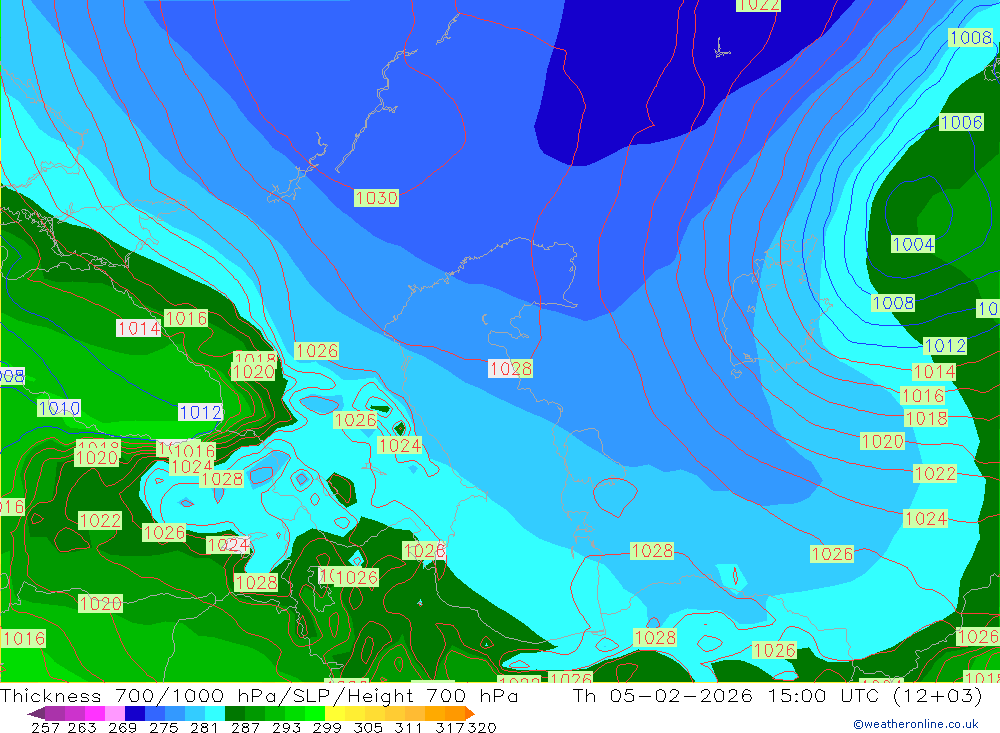
Task: Click the '293' legend value
Action: pyautogui.click(x=286, y=727)
